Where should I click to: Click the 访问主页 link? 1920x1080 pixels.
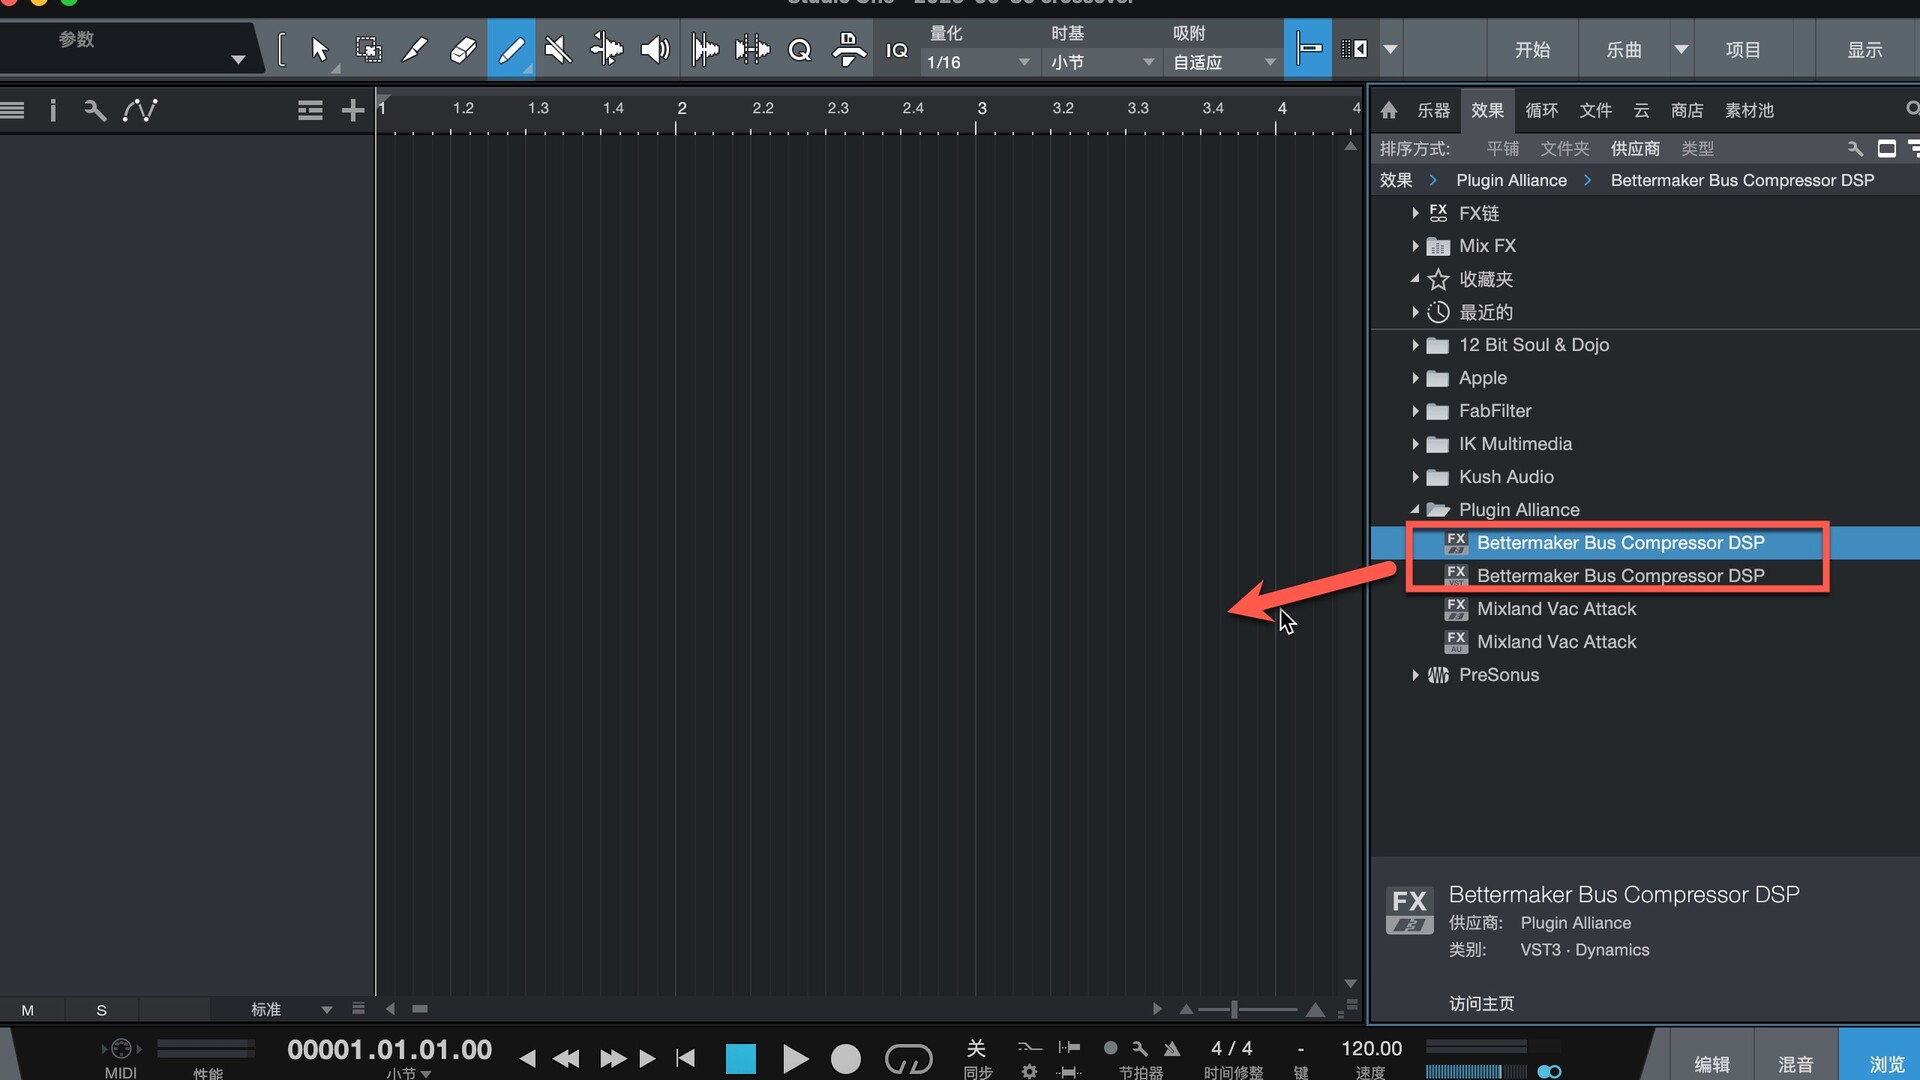tap(1481, 1003)
